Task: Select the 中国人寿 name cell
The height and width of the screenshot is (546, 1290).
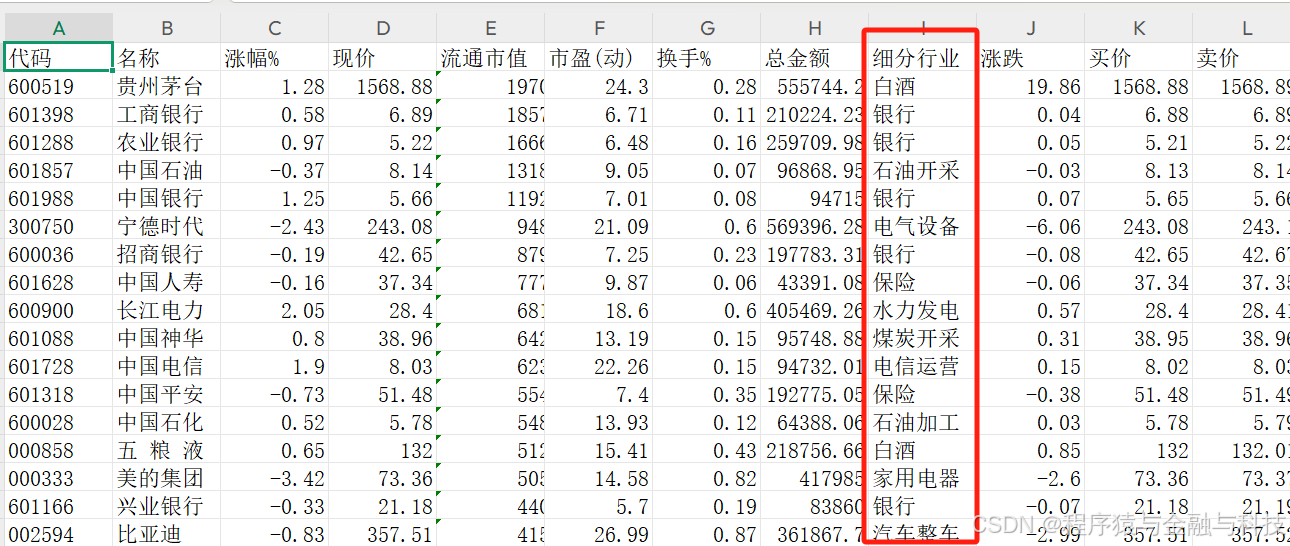Action: pyautogui.click(x=167, y=282)
